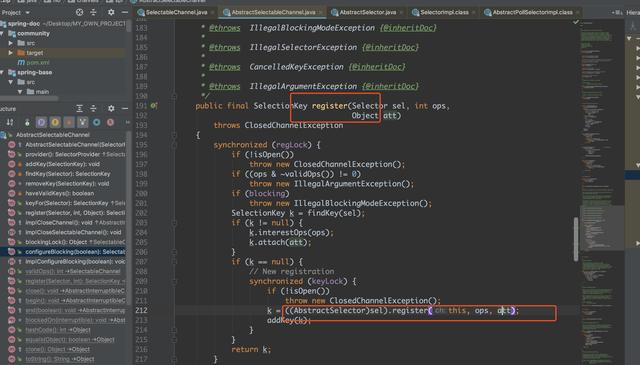The height and width of the screenshot is (365, 640).
Task: Toggle show inherited members filter icon
Action: (x=83, y=122)
